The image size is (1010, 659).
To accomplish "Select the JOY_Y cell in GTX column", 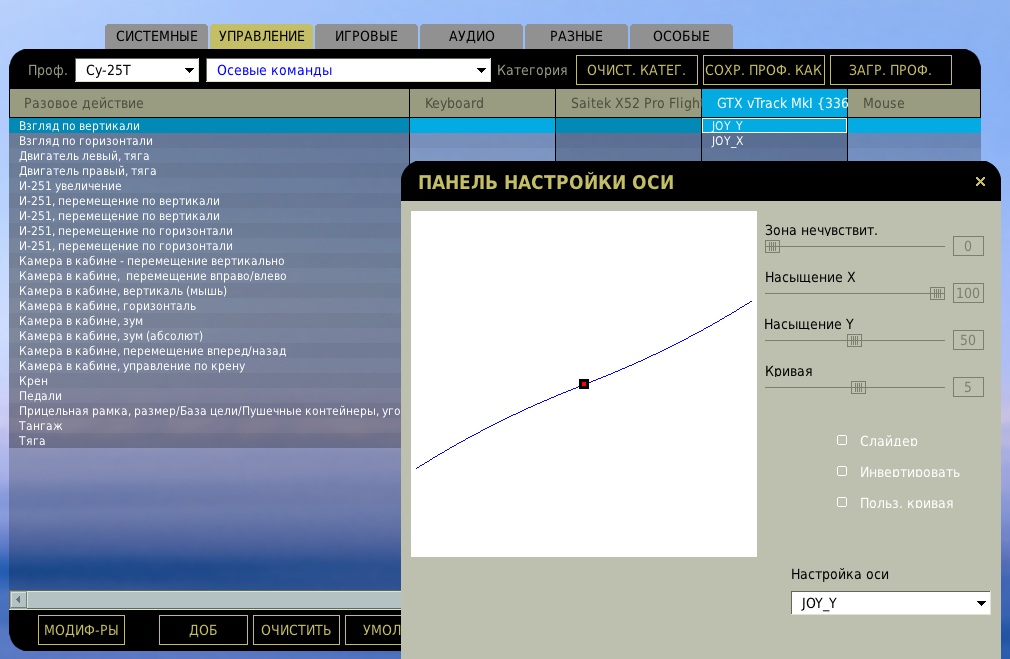I will pyautogui.click(x=774, y=126).
